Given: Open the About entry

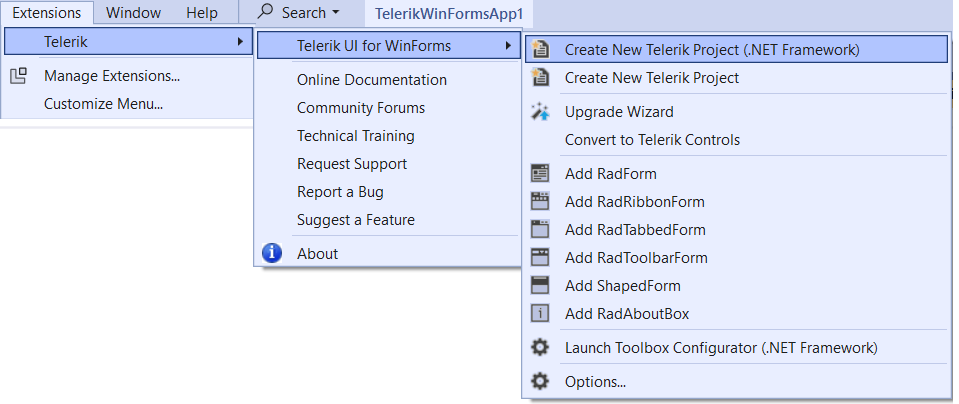Looking at the screenshot, I should click(388, 253).
